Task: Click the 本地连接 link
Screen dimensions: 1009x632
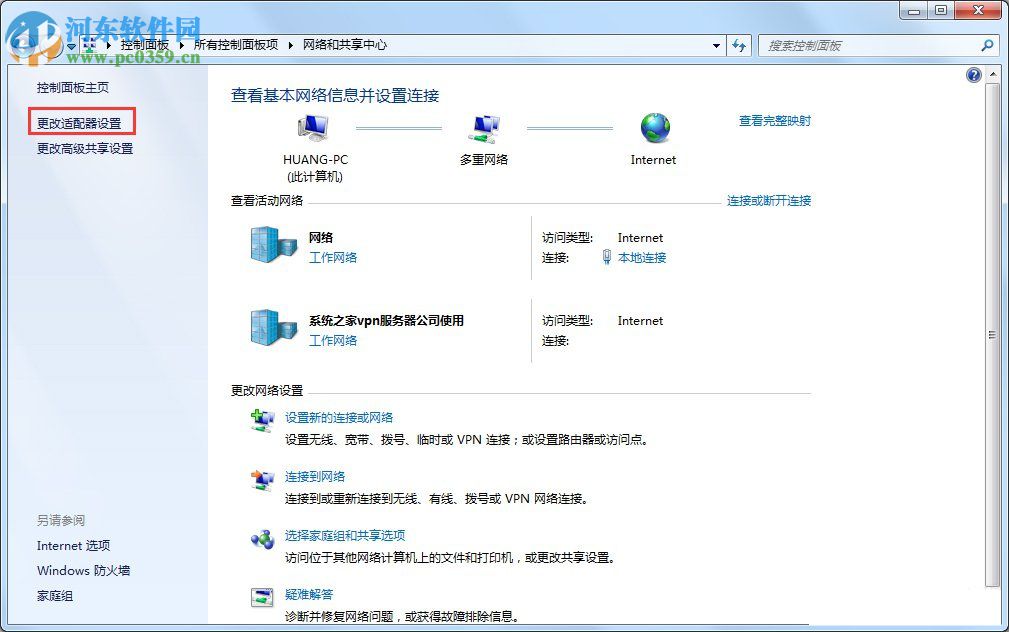Action: (x=641, y=257)
